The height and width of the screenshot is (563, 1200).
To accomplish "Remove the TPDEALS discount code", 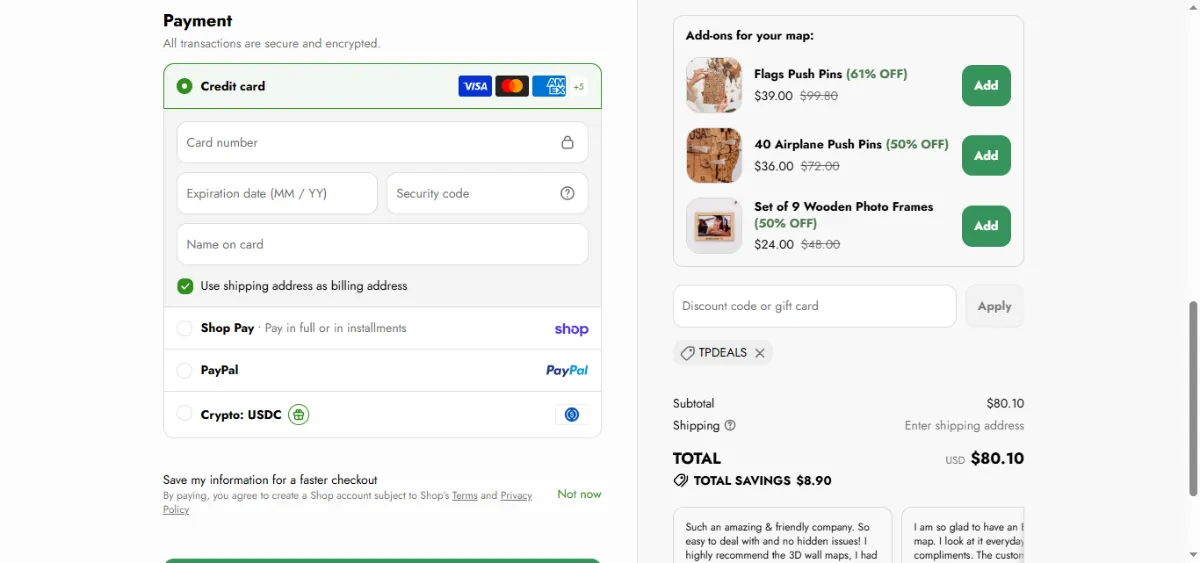I will click(760, 353).
